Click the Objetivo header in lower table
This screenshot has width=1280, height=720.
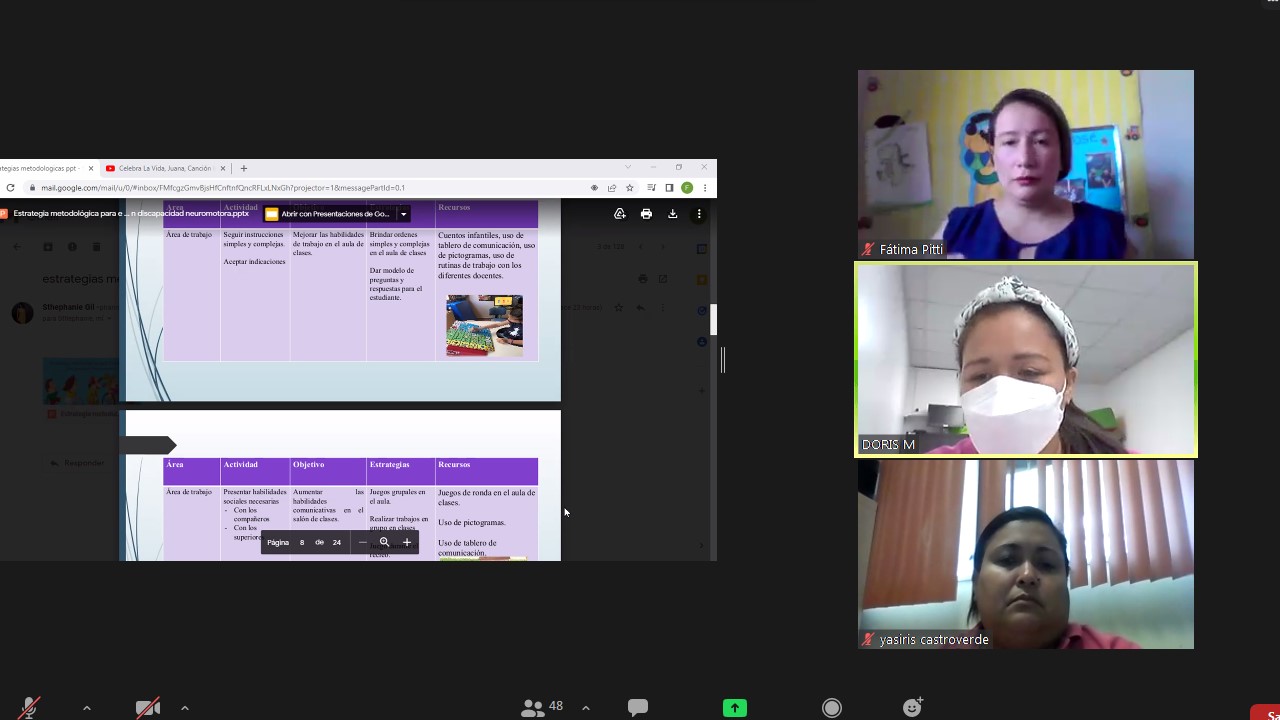click(x=309, y=465)
